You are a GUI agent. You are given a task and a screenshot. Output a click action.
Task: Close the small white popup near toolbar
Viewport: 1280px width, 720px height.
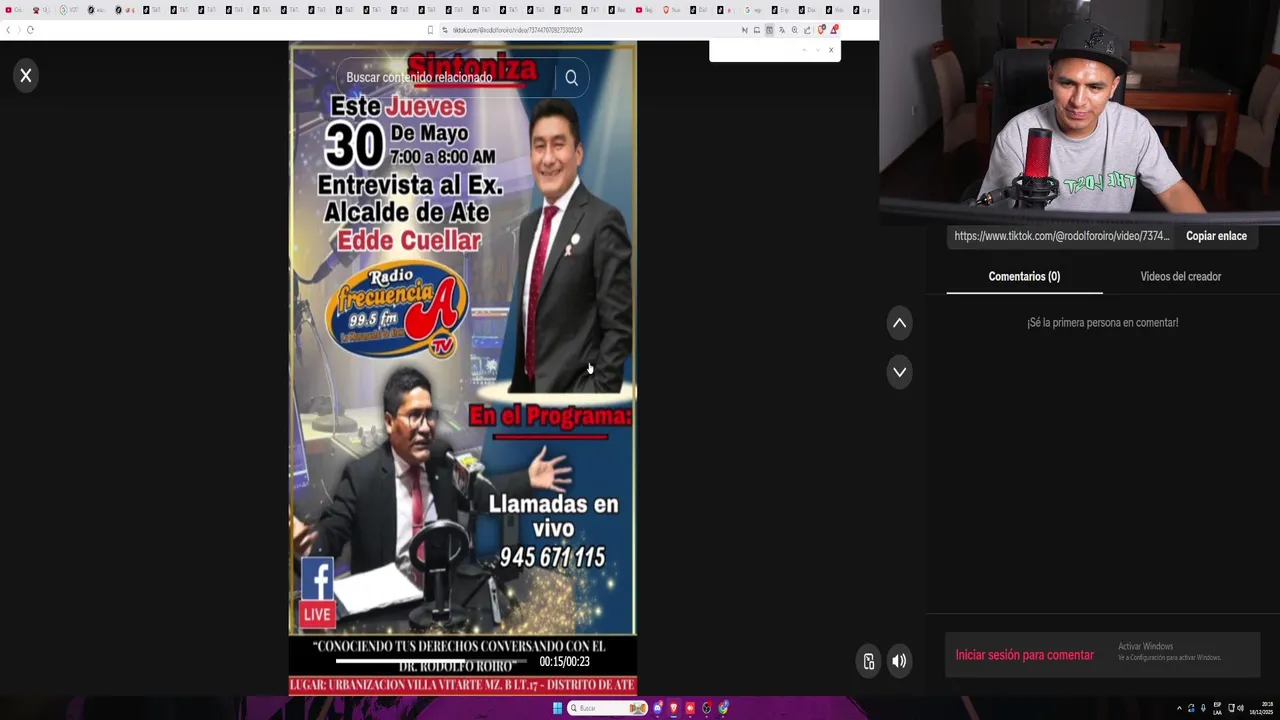[831, 50]
